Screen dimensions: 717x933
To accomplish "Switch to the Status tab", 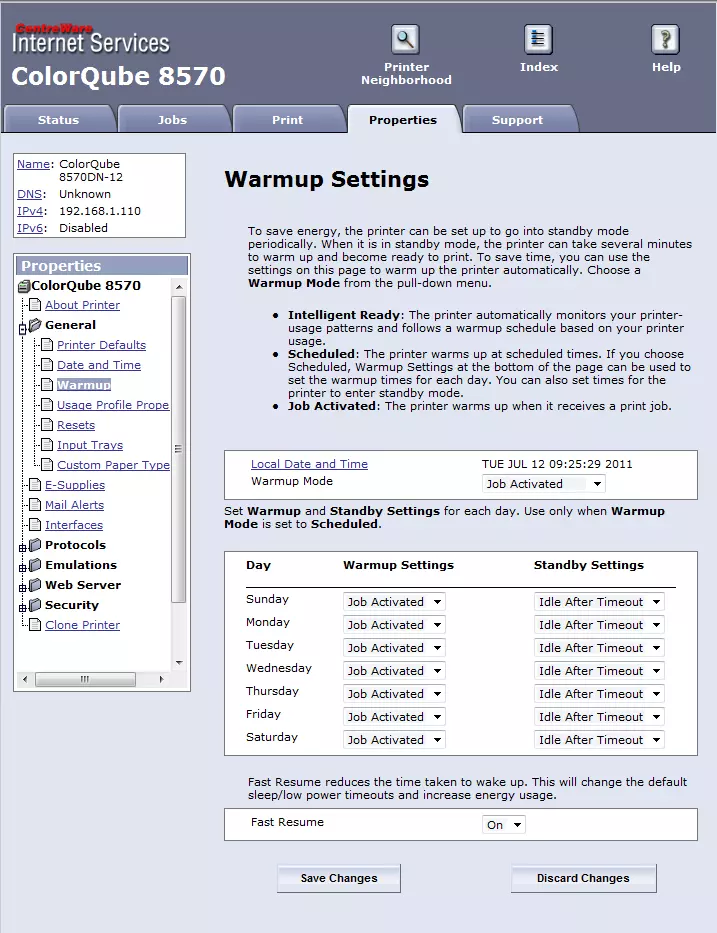I will click(58, 120).
